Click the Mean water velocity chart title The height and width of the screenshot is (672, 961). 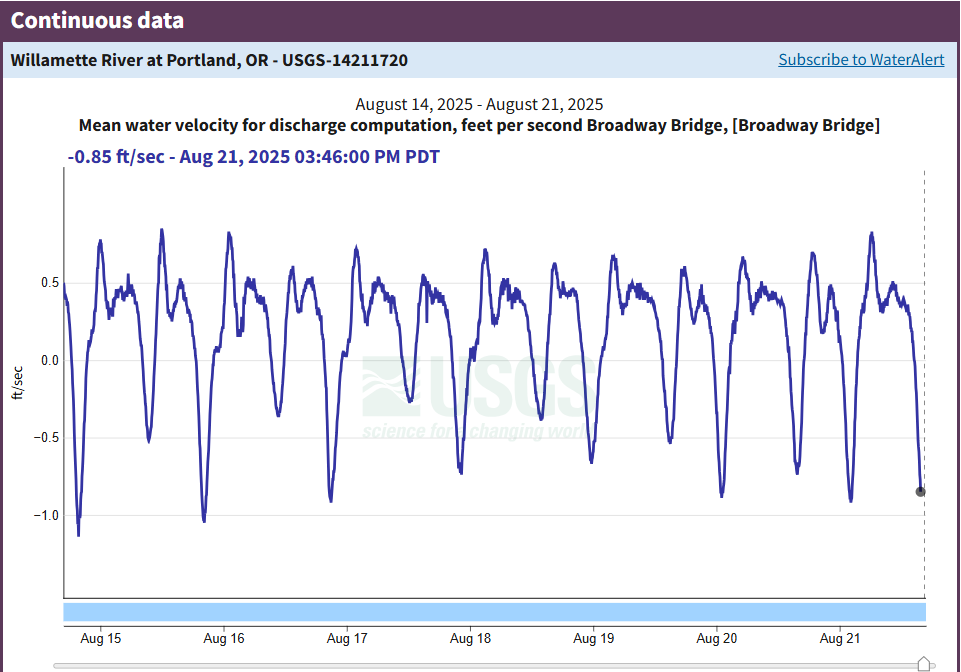point(480,126)
